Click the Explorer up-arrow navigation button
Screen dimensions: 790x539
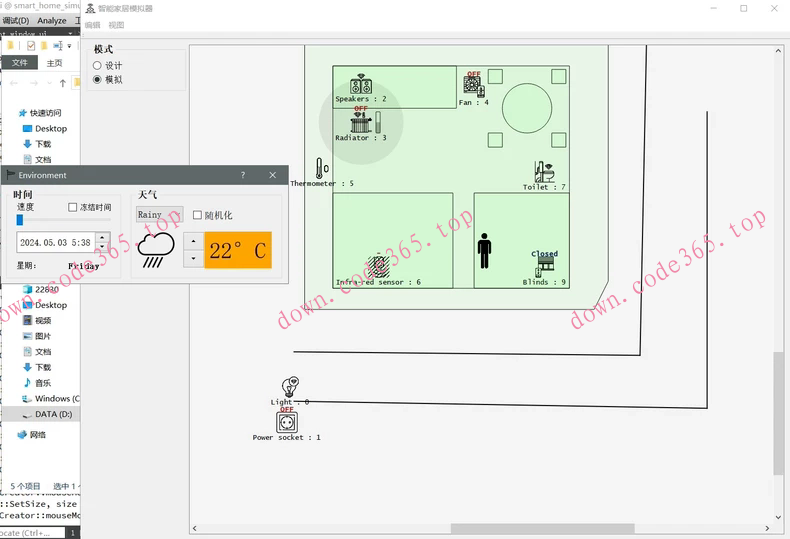(x=62, y=83)
